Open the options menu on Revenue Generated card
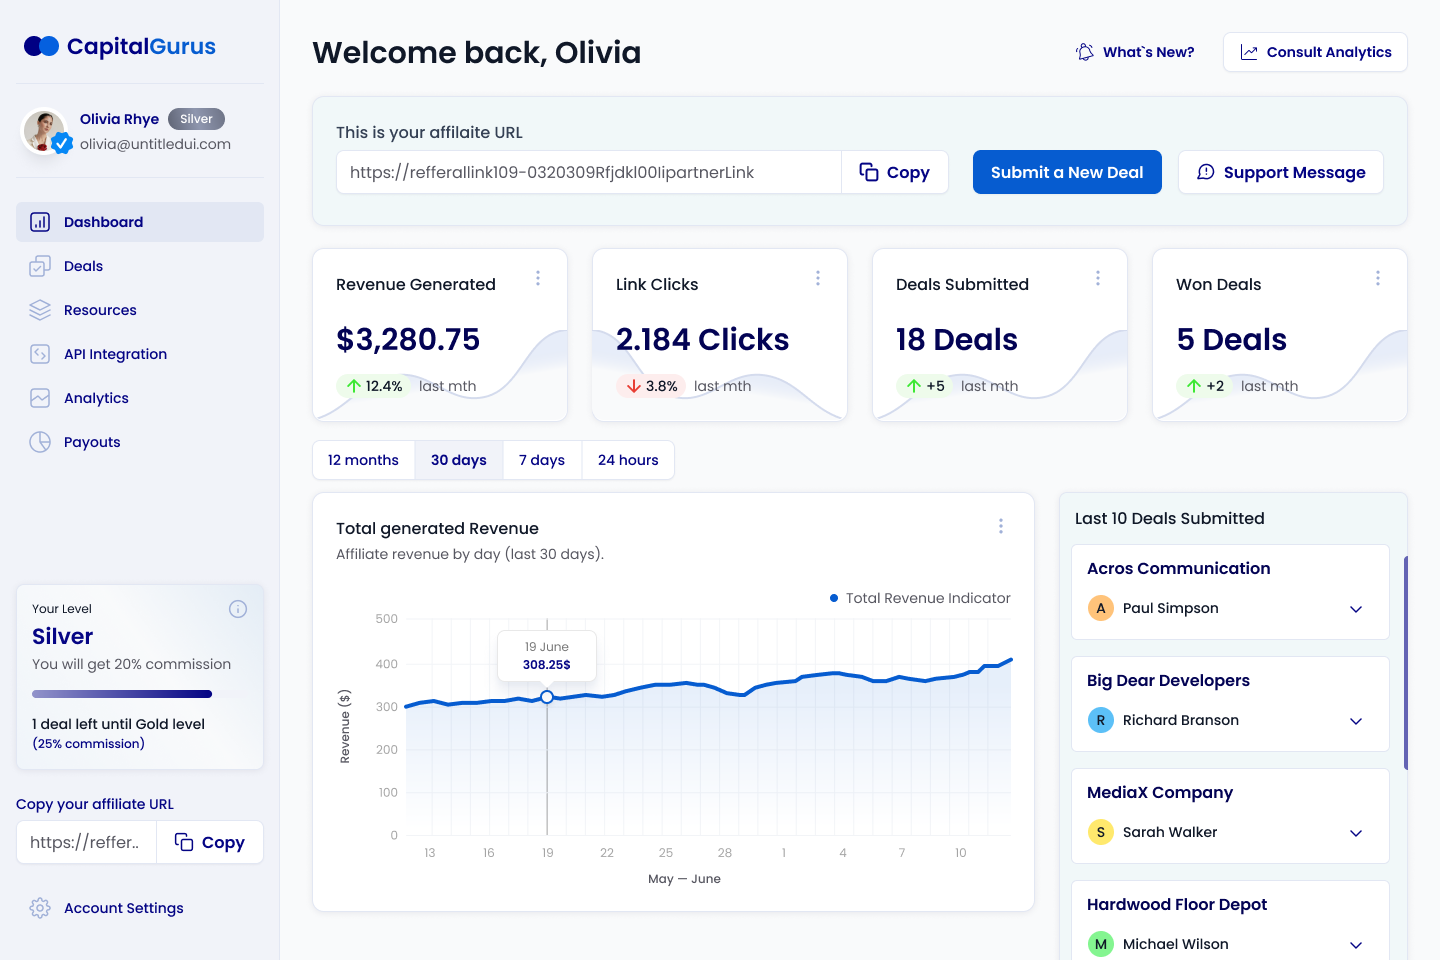Screen dimensions: 1440x960 [538, 278]
